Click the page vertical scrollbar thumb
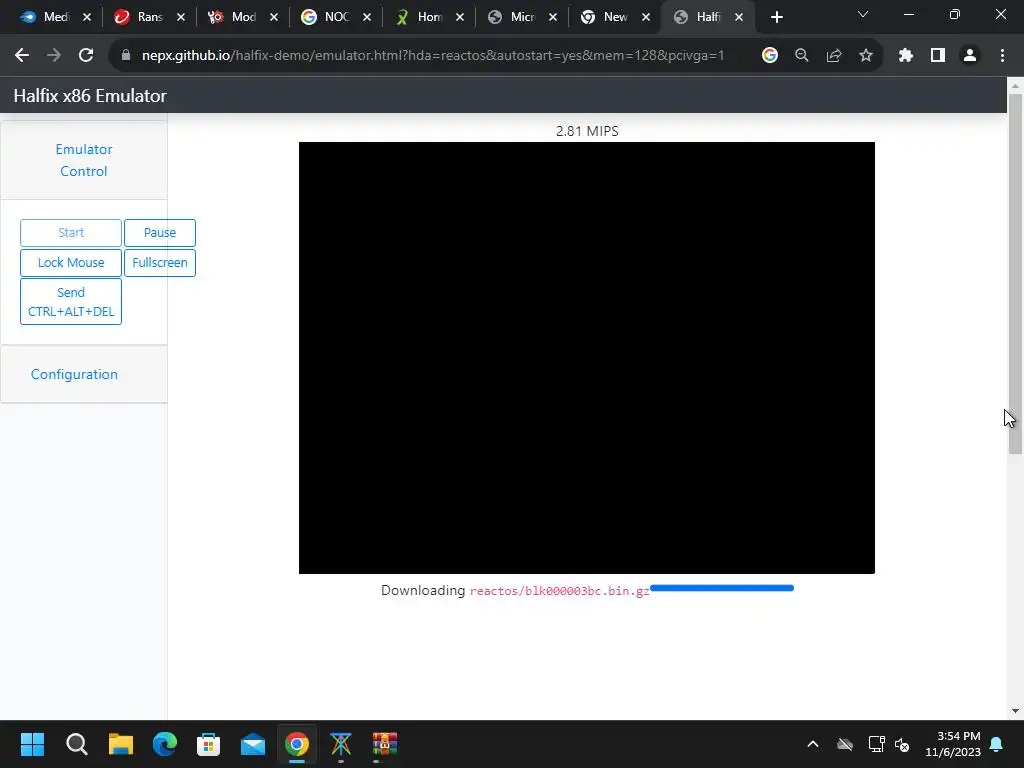The width and height of the screenshot is (1024, 768). coord(1015,274)
